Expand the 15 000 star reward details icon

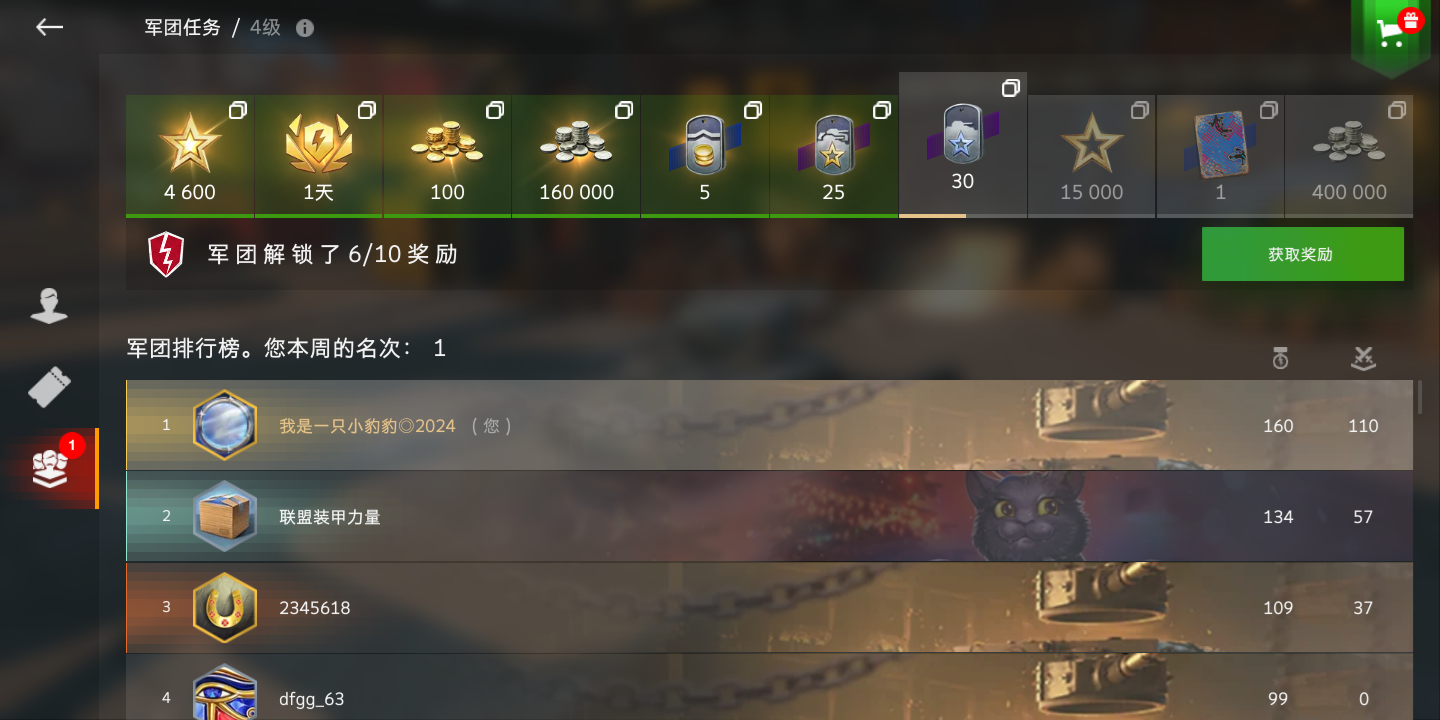1139,110
